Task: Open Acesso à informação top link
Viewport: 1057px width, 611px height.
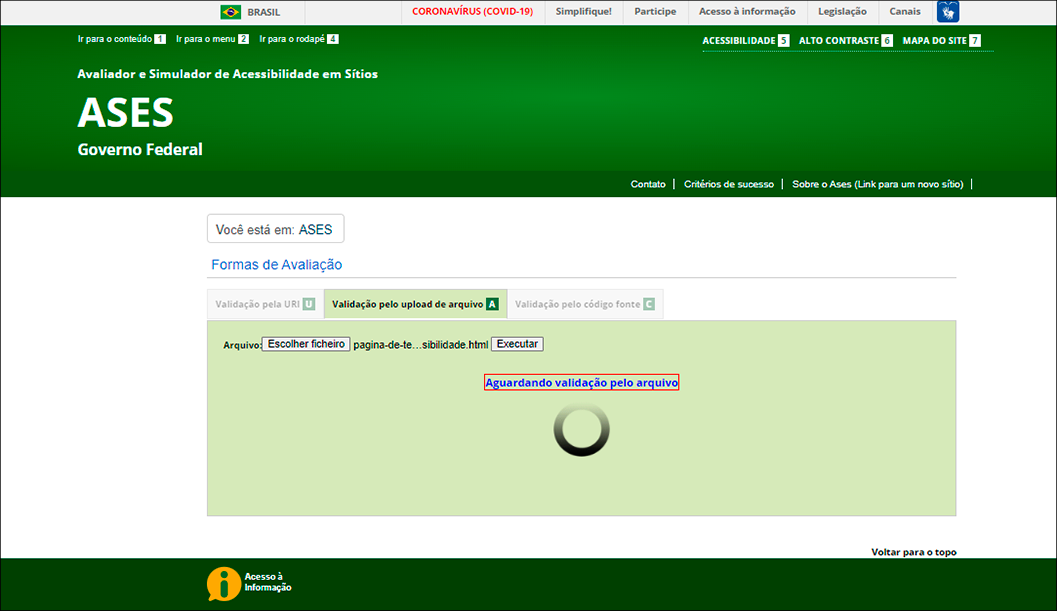Action: (x=747, y=12)
